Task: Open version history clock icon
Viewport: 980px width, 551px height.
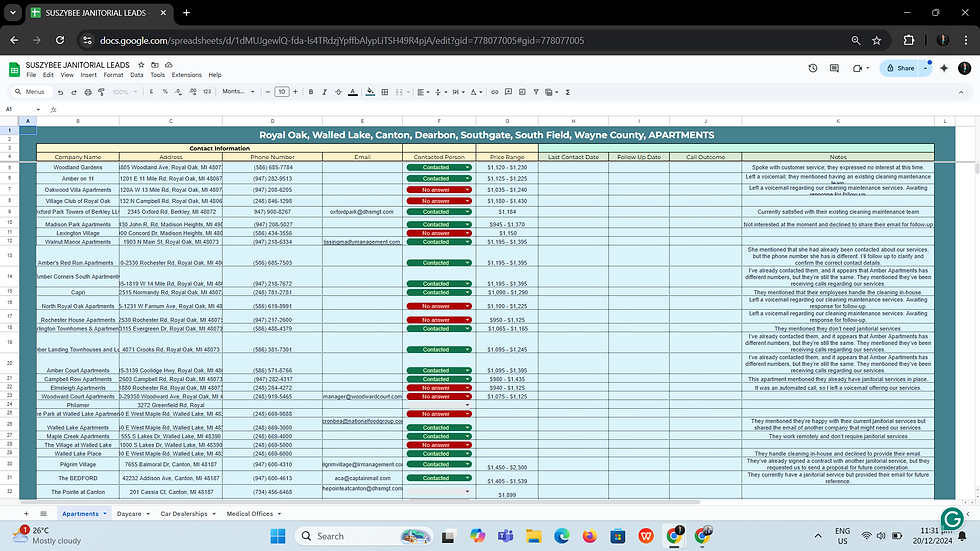Action: pyautogui.click(x=812, y=68)
